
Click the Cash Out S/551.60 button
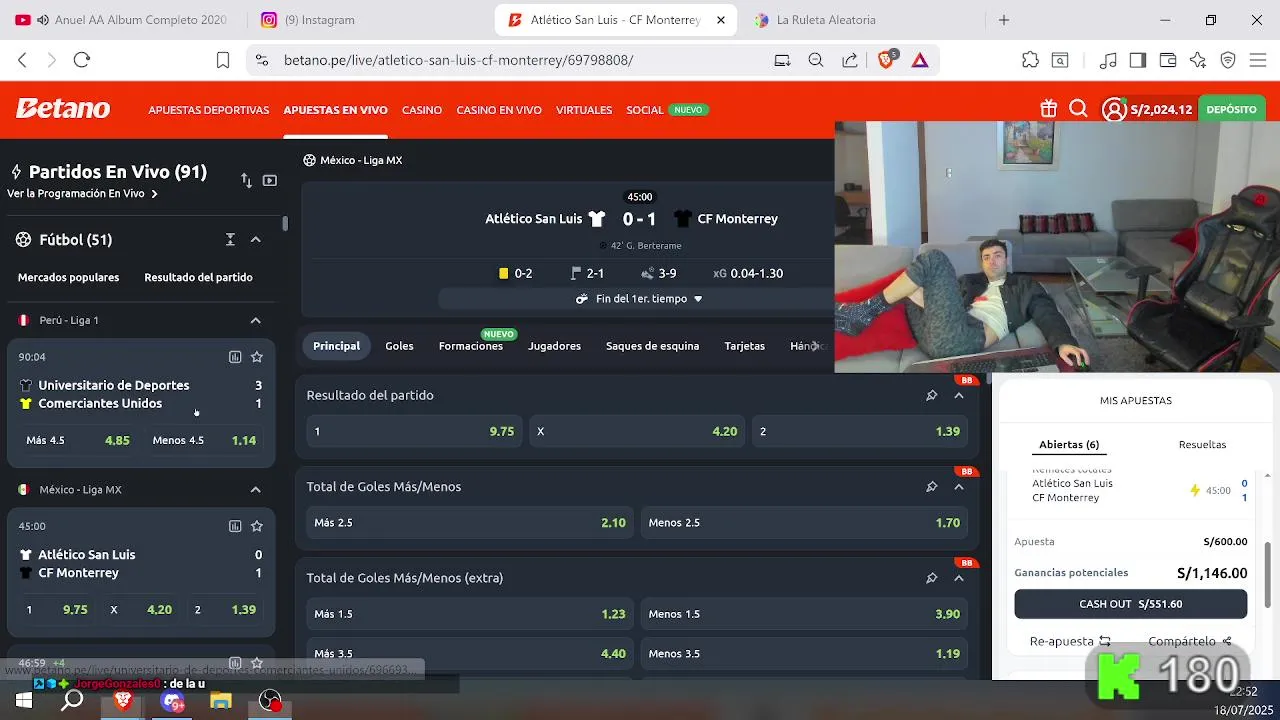click(x=1131, y=604)
